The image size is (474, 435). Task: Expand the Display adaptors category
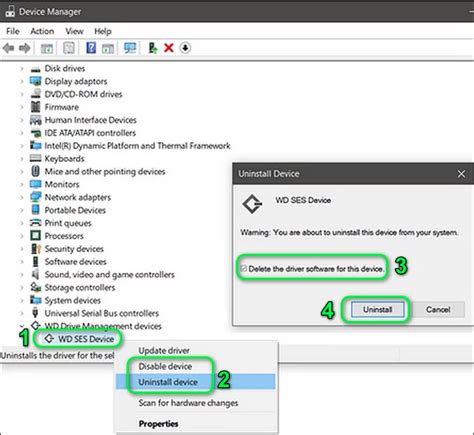coord(22,81)
